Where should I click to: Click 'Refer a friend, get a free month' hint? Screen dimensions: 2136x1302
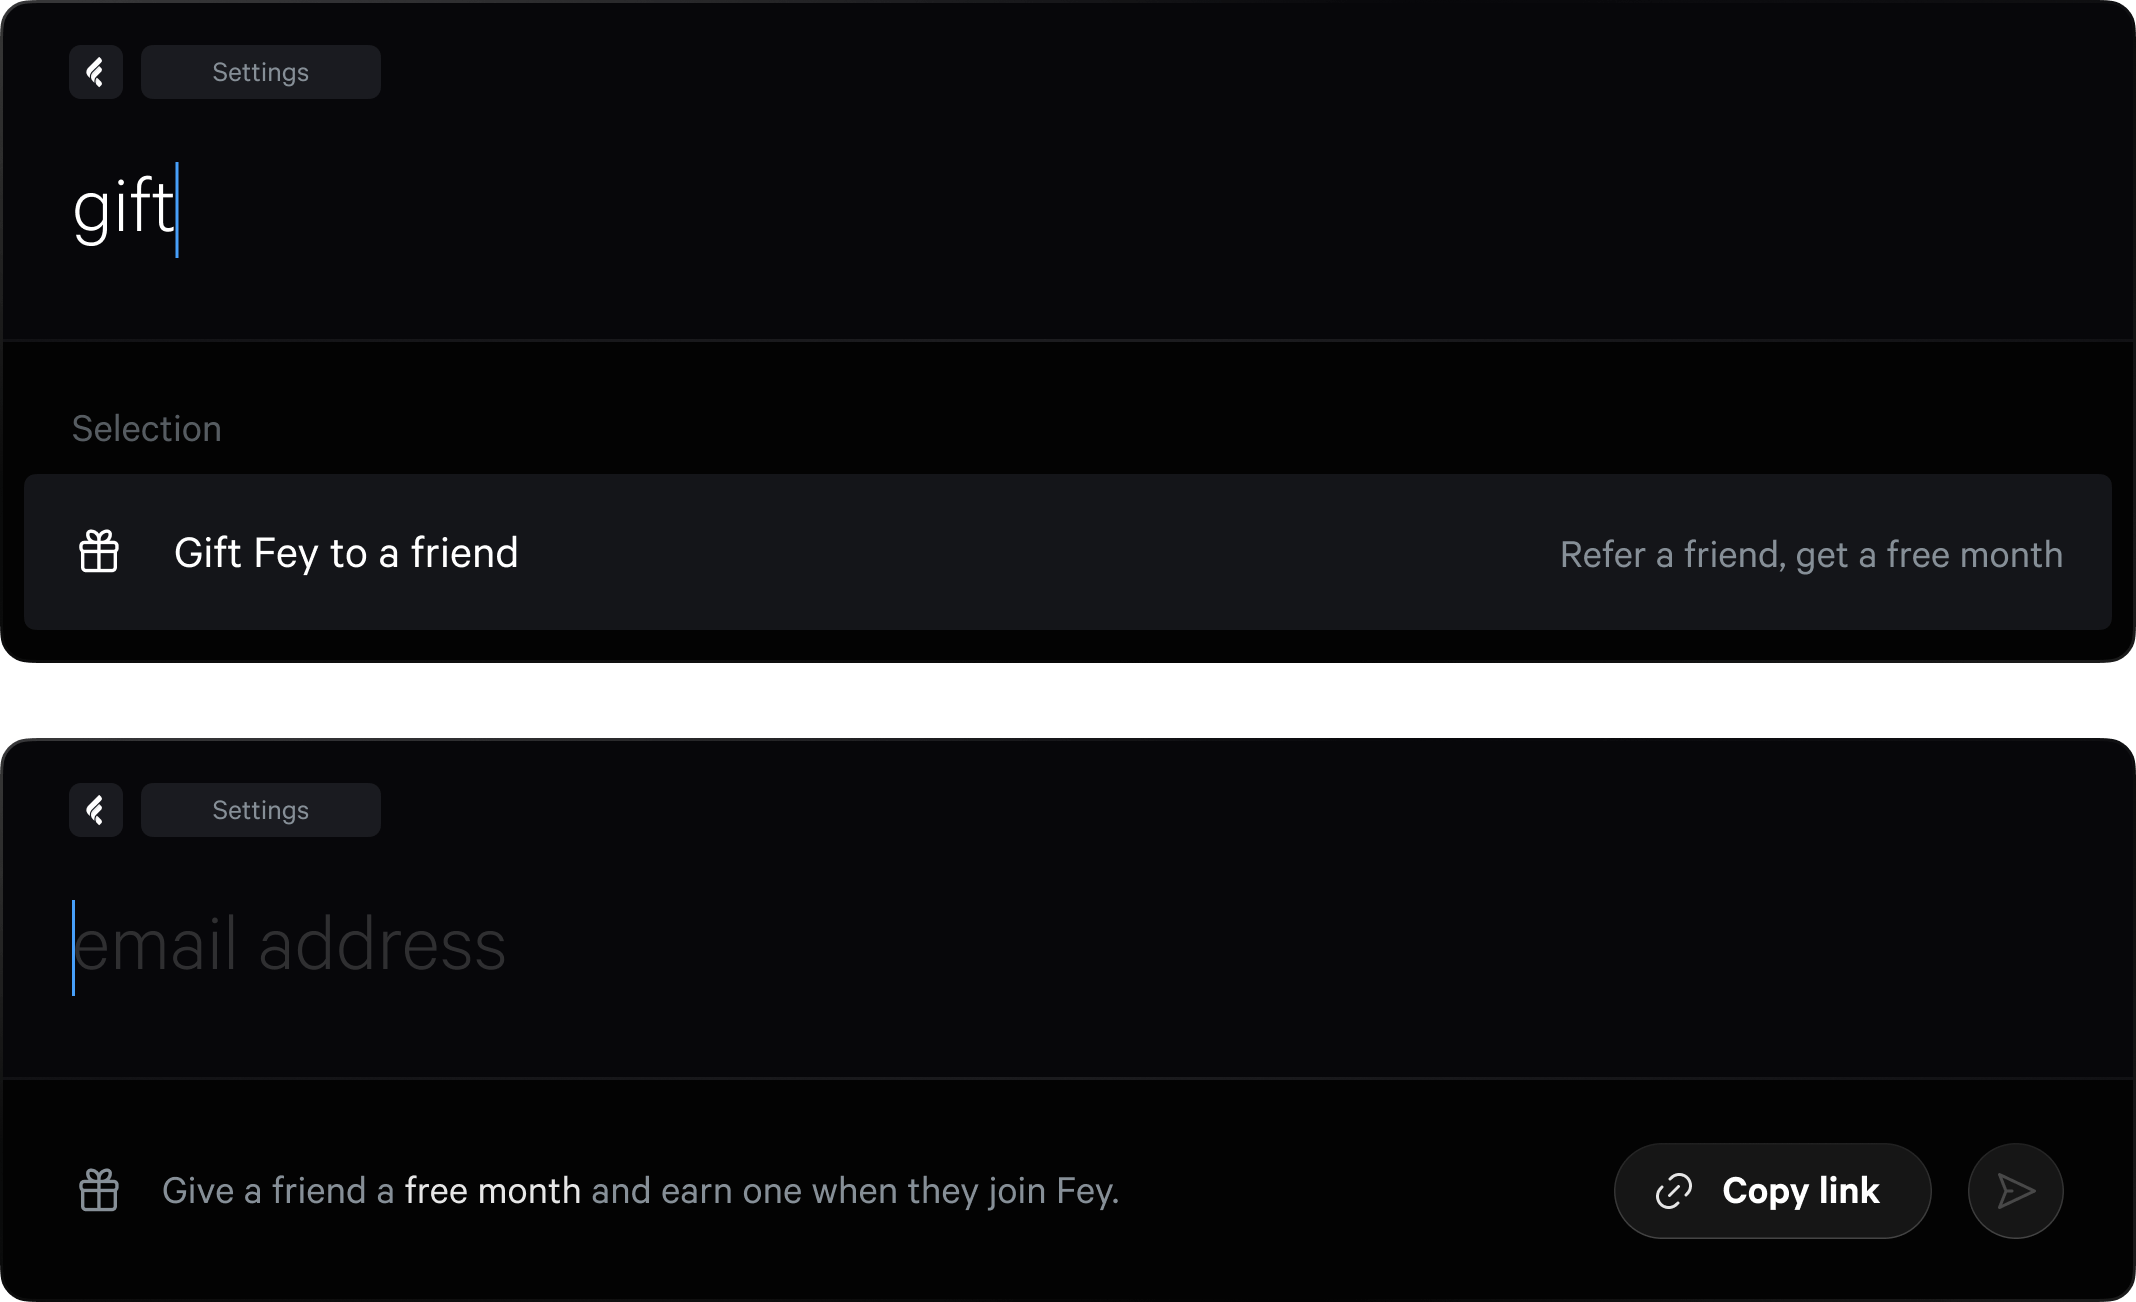point(1811,554)
